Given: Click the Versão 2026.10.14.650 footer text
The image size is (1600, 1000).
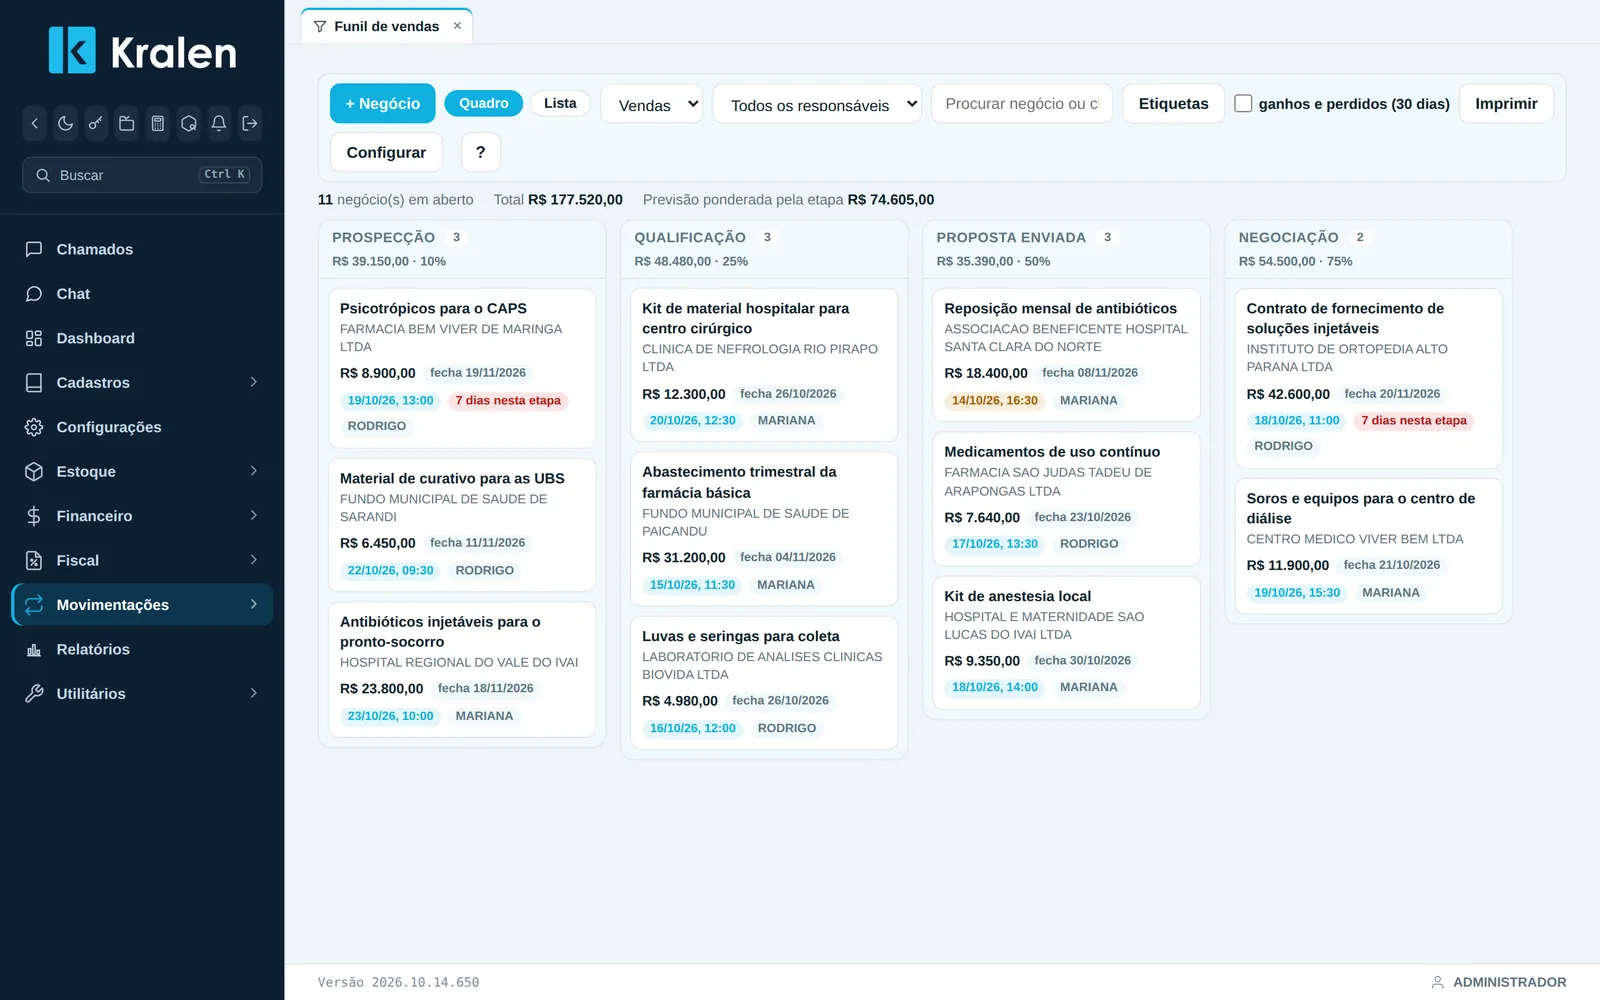Looking at the screenshot, I should click(398, 982).
